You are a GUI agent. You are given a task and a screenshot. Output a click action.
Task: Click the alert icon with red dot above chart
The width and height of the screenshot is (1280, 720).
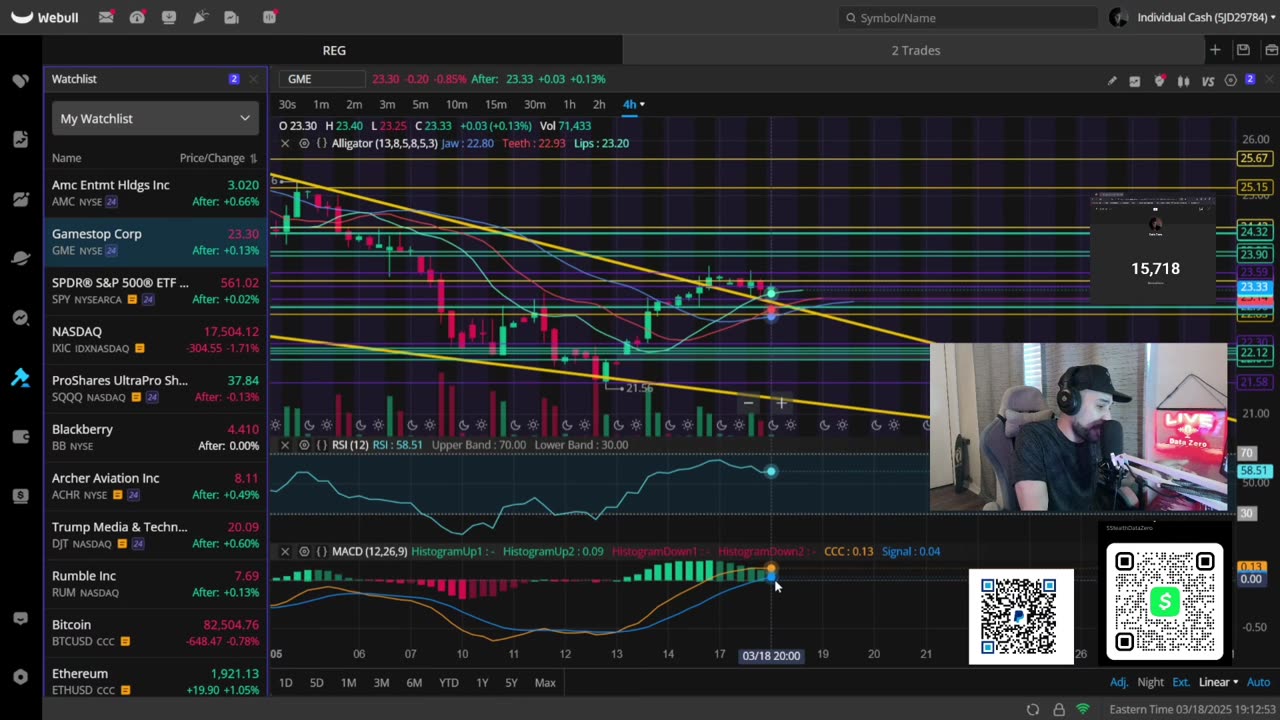point(1159,81)
